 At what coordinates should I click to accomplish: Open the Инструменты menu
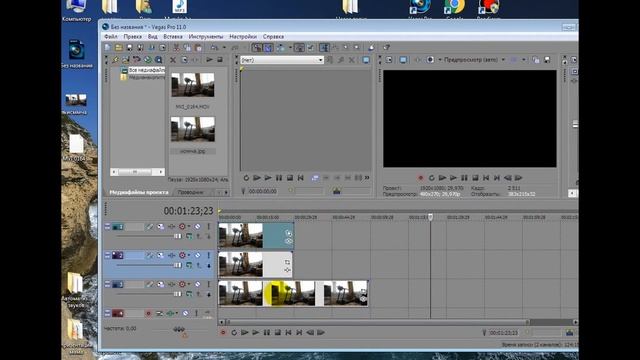206,36
